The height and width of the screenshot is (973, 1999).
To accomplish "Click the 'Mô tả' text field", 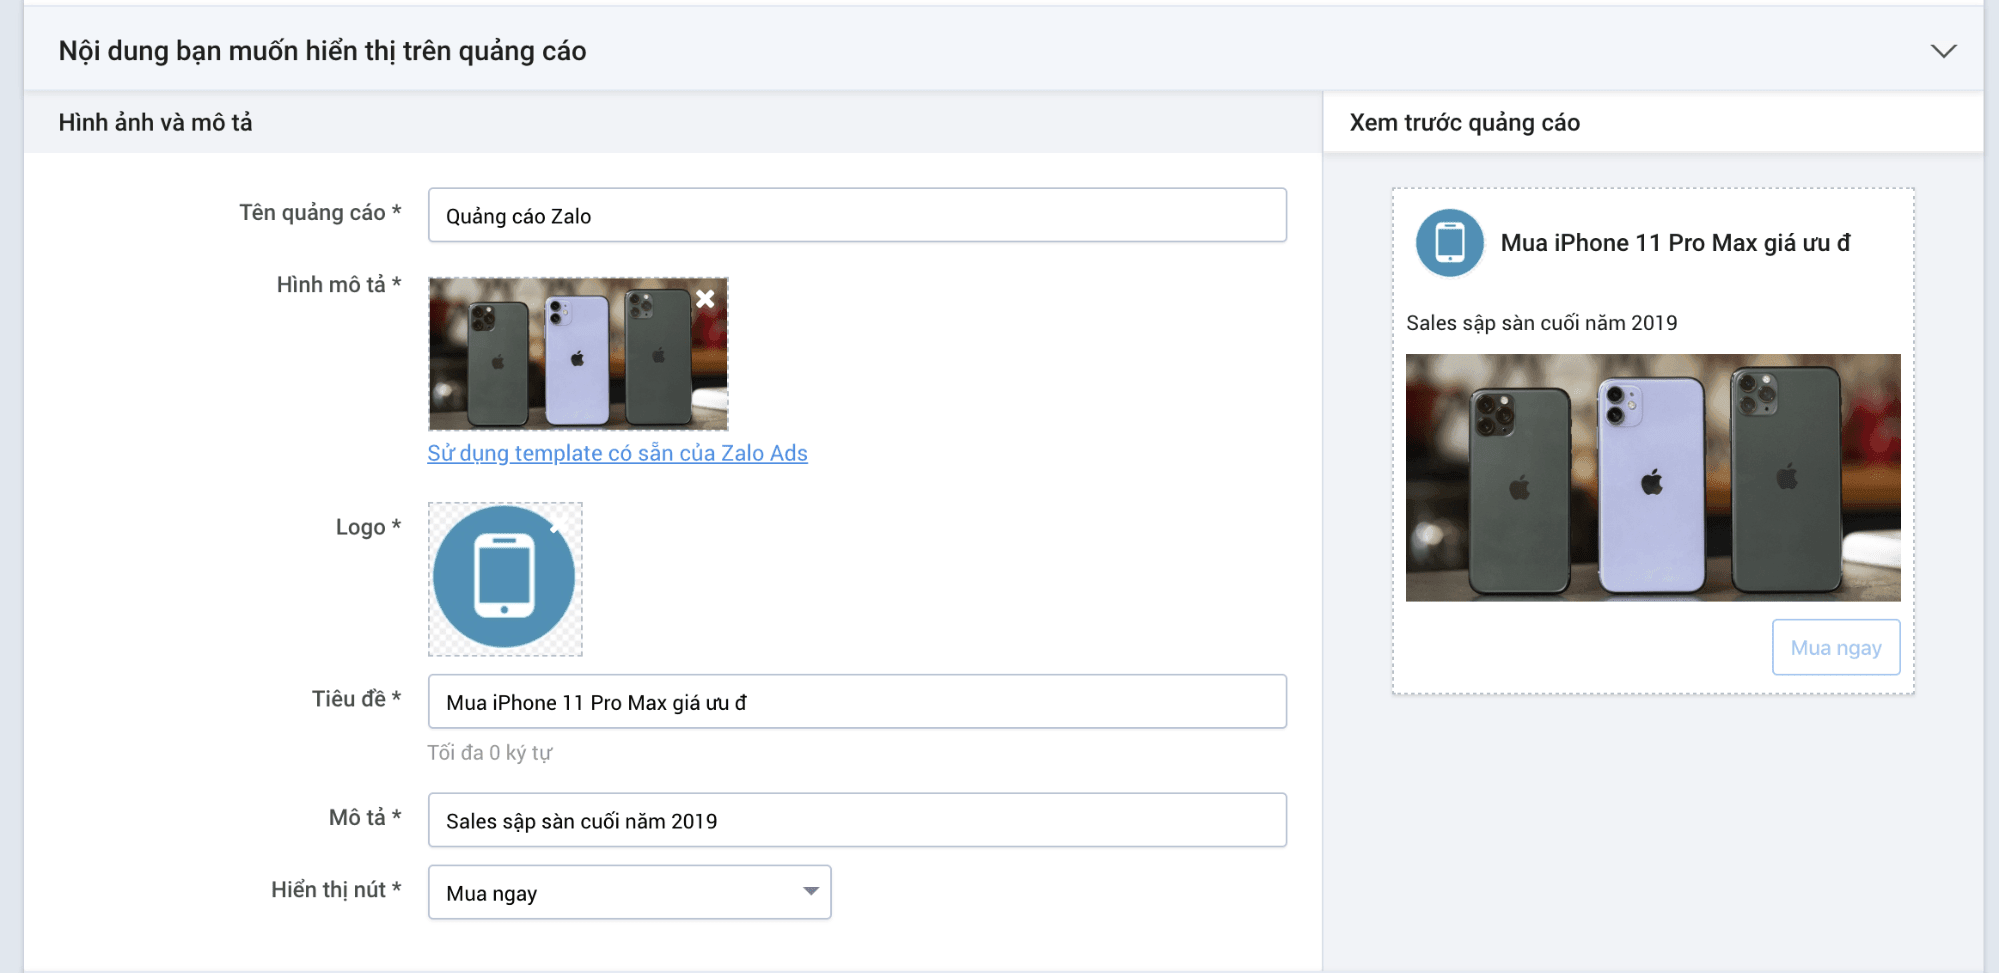I will click(x=857, y=820).
